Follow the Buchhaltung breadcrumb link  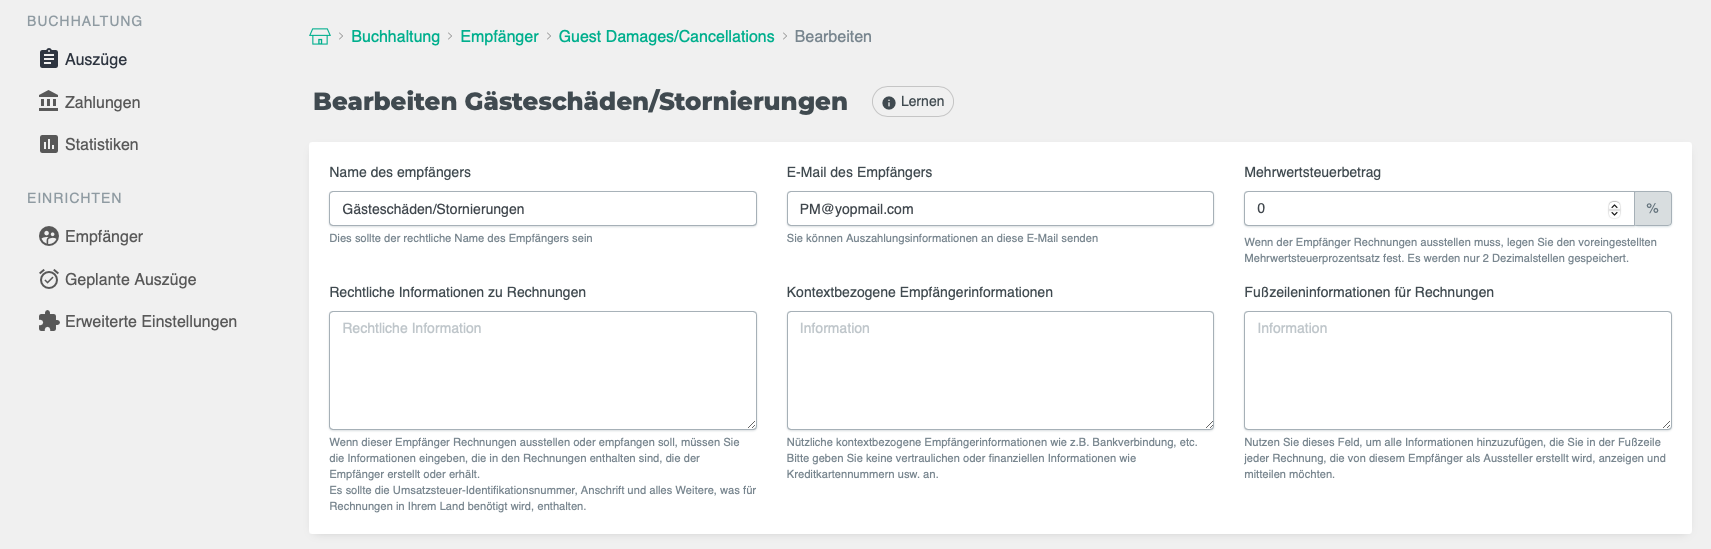pyautogui.click(x=395, y=36)
